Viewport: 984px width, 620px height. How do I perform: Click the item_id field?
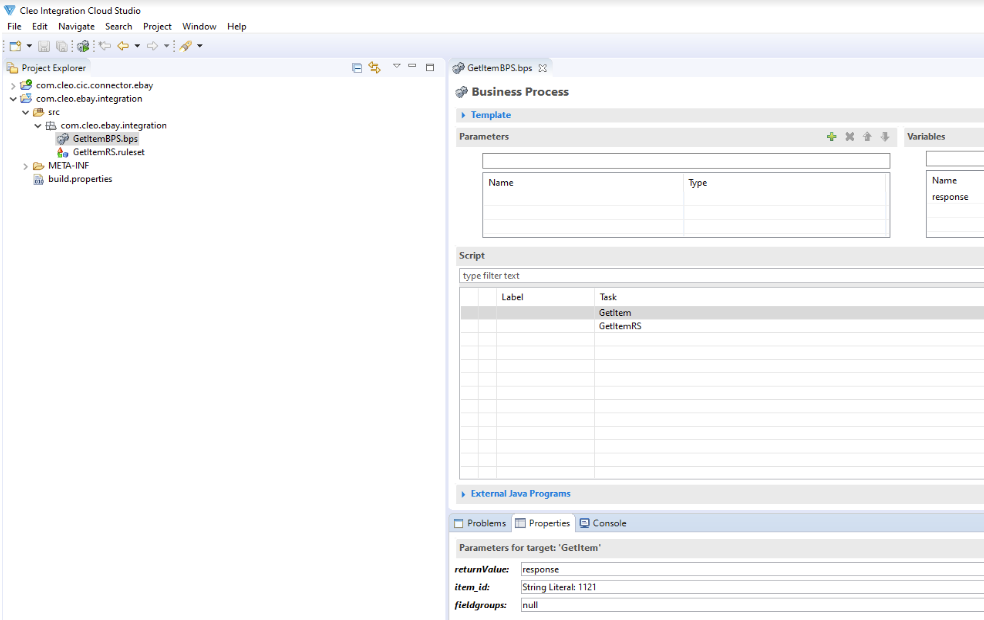[752, 587]
